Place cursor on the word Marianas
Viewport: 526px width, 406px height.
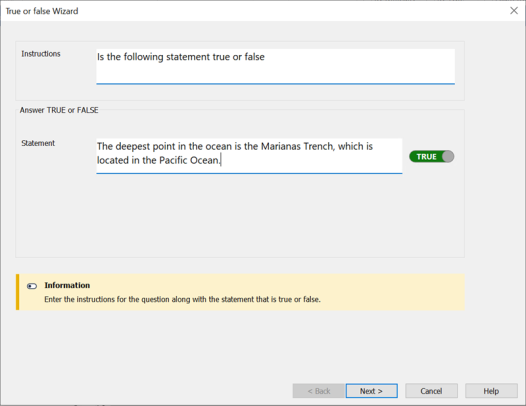281,146
